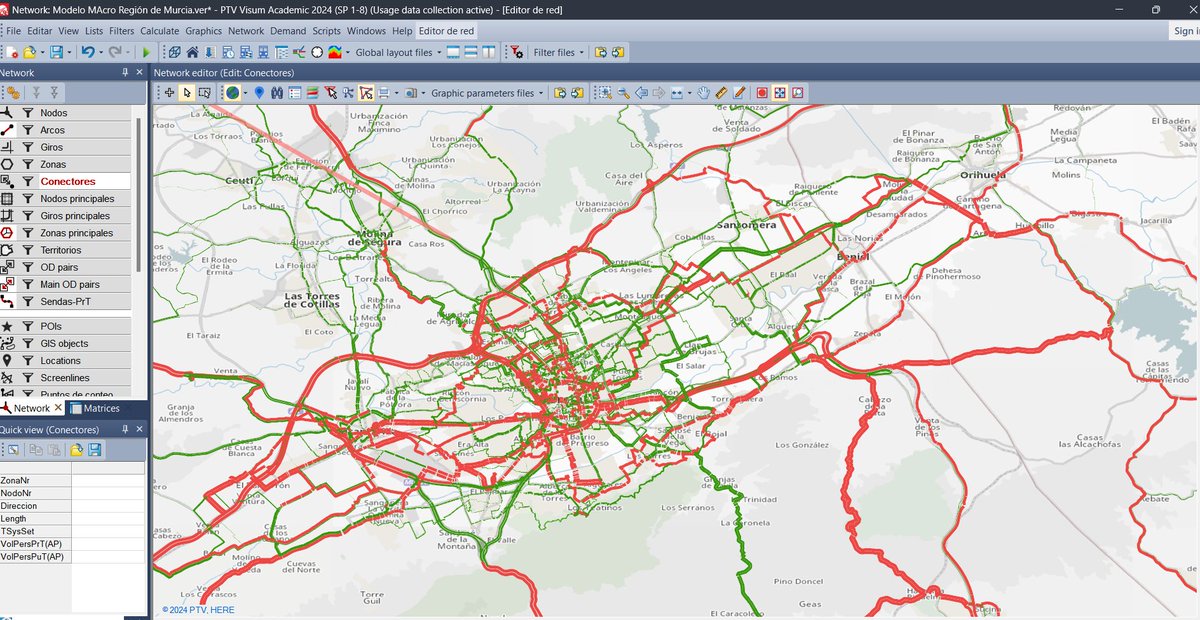The width and height of the screenshot is (1200, 620).
Task: Run the procedure sequence with green play icon
Action: point(145,52)
